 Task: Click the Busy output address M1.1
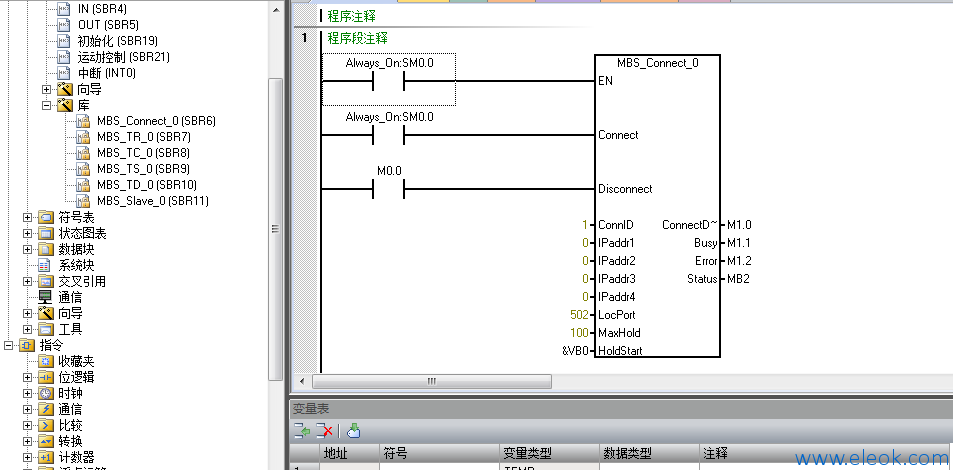point(739,243)
